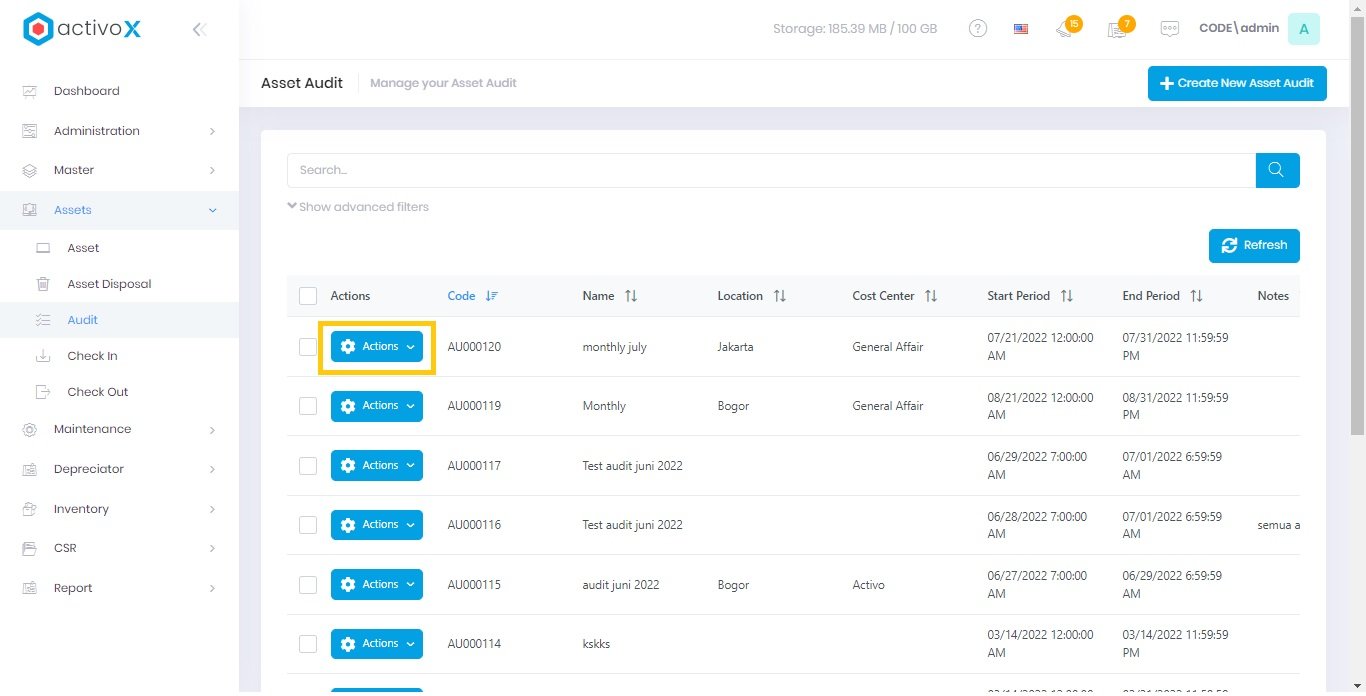The image size is (1366, 696).
Task: Open Actions dropdown for monthly july
Action: coord(377,347)
